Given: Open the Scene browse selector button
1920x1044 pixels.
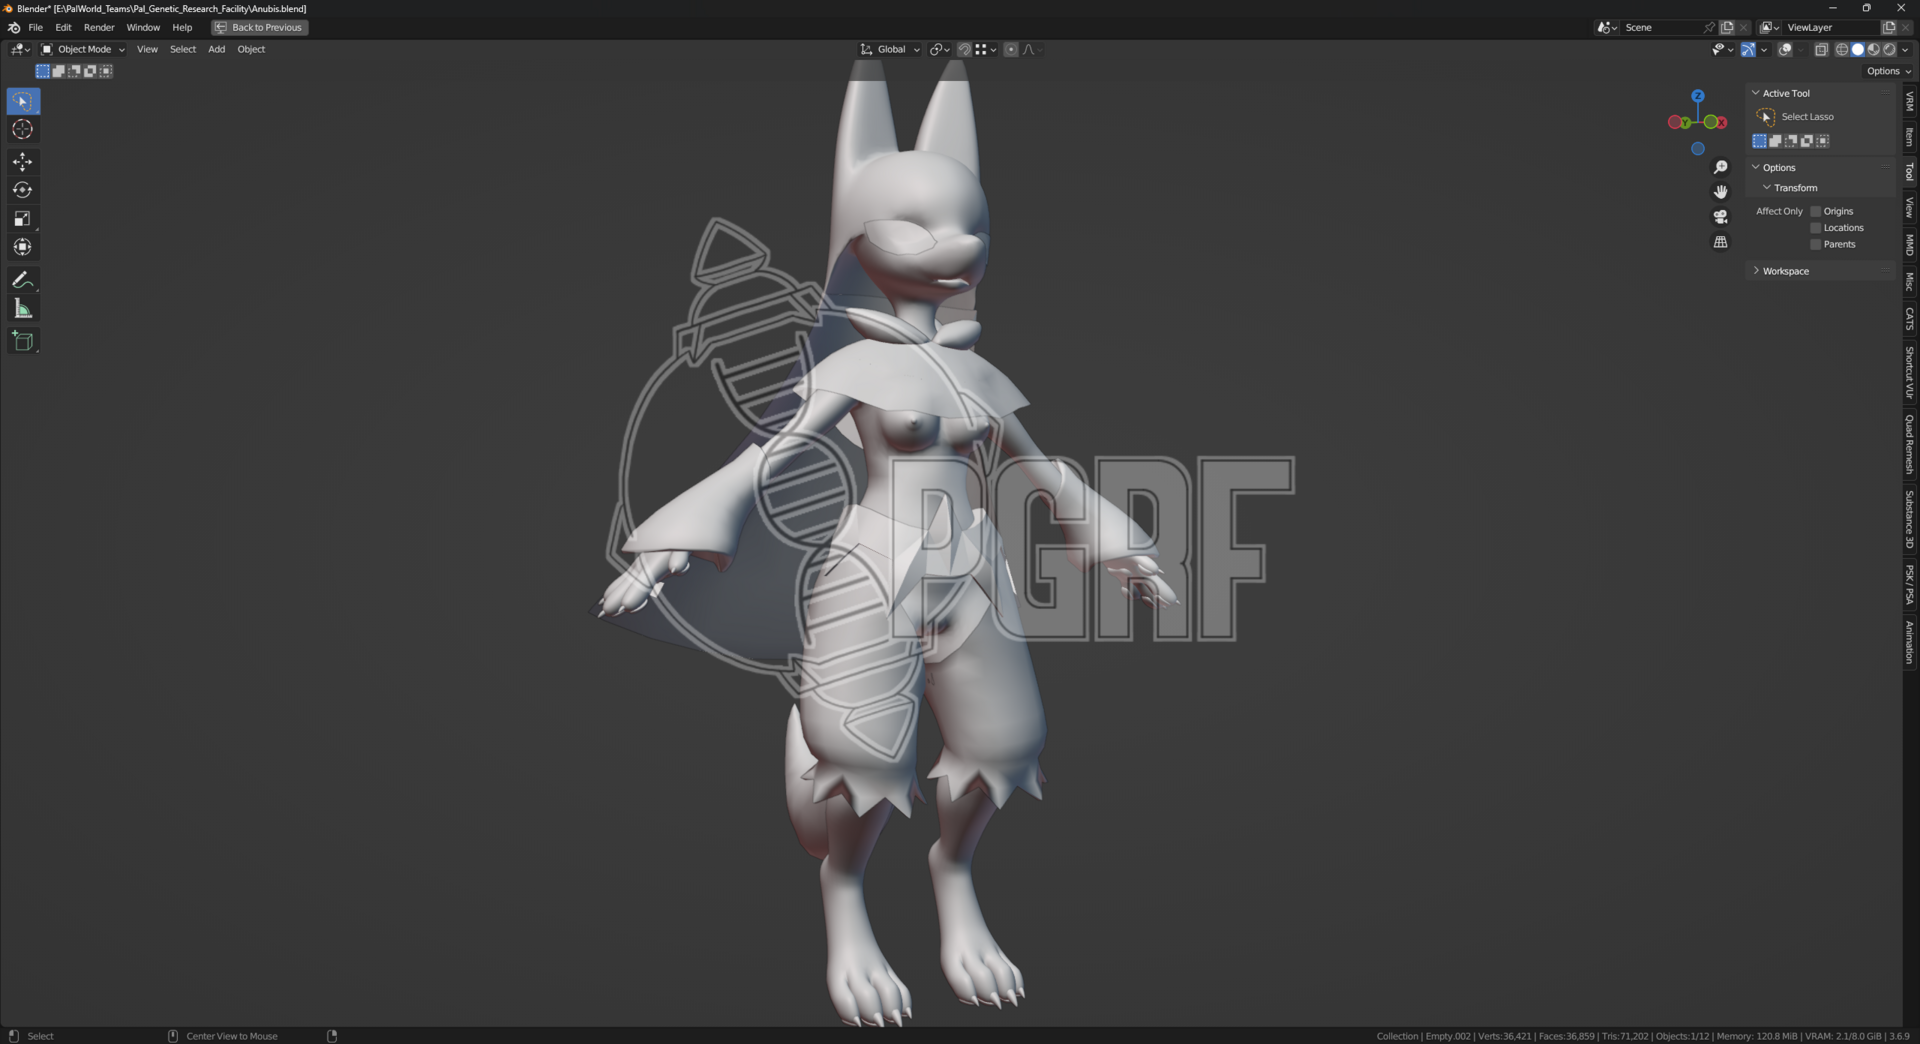Looking at the screenshot, I should (x=1607, y=28).
